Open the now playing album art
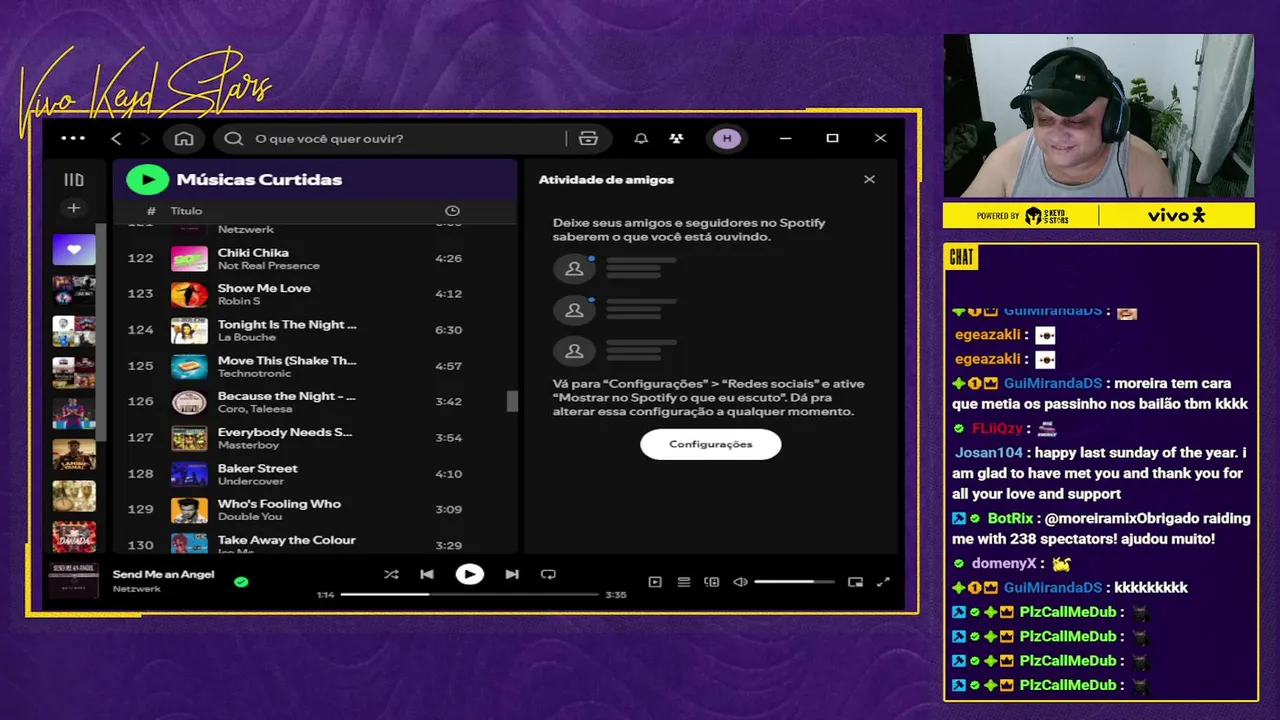The width and height of the screenshot is (1280, 720). 74,580
